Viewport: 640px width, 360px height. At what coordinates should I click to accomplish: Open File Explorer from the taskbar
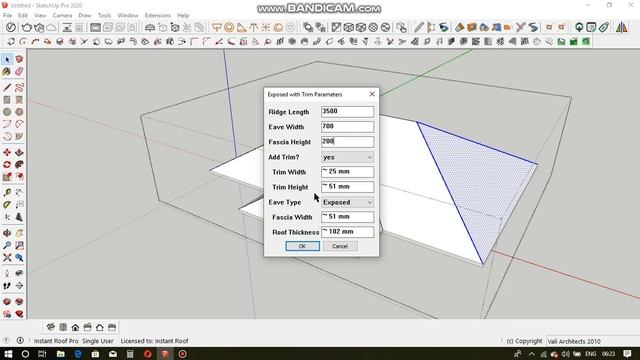click(60, 354)
